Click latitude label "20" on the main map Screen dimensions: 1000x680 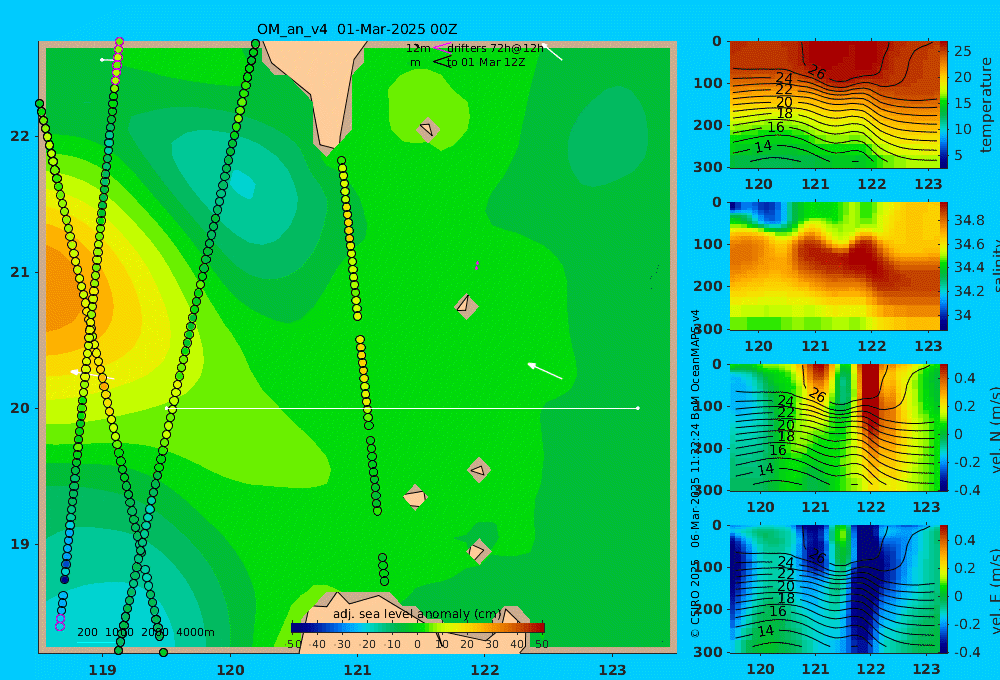(20, 408)
